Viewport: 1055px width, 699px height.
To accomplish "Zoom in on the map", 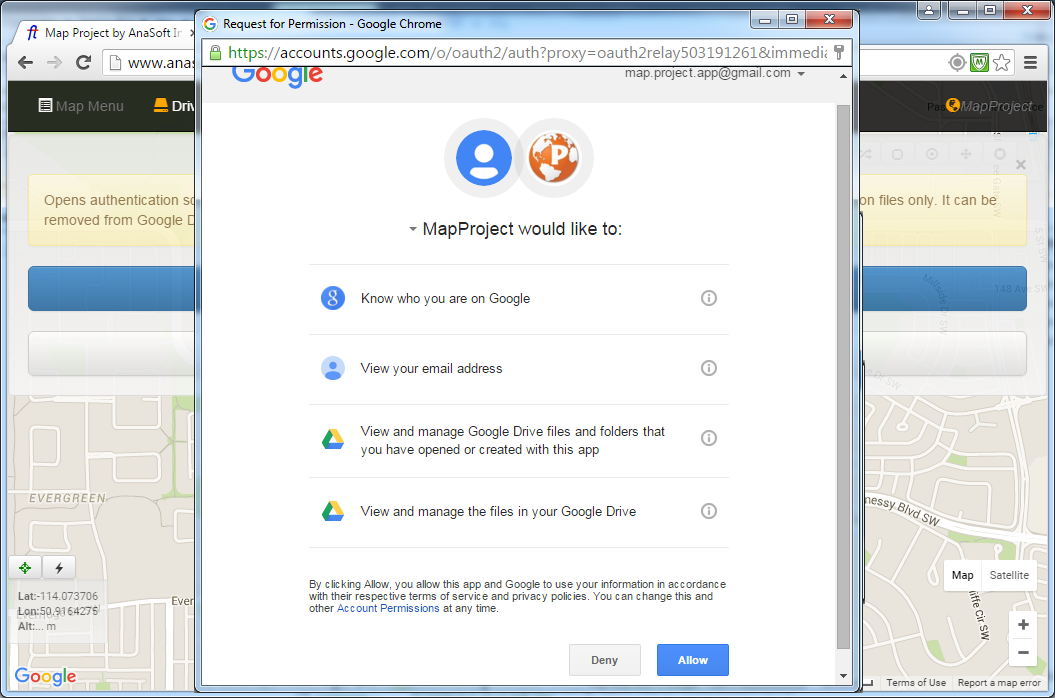I will point(1023,624).
